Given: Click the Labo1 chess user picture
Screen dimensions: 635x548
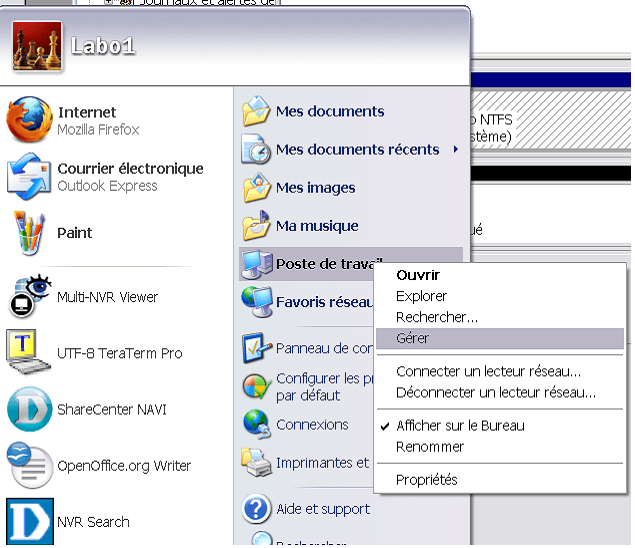Looking at the screenshot, I should (37, 46).
